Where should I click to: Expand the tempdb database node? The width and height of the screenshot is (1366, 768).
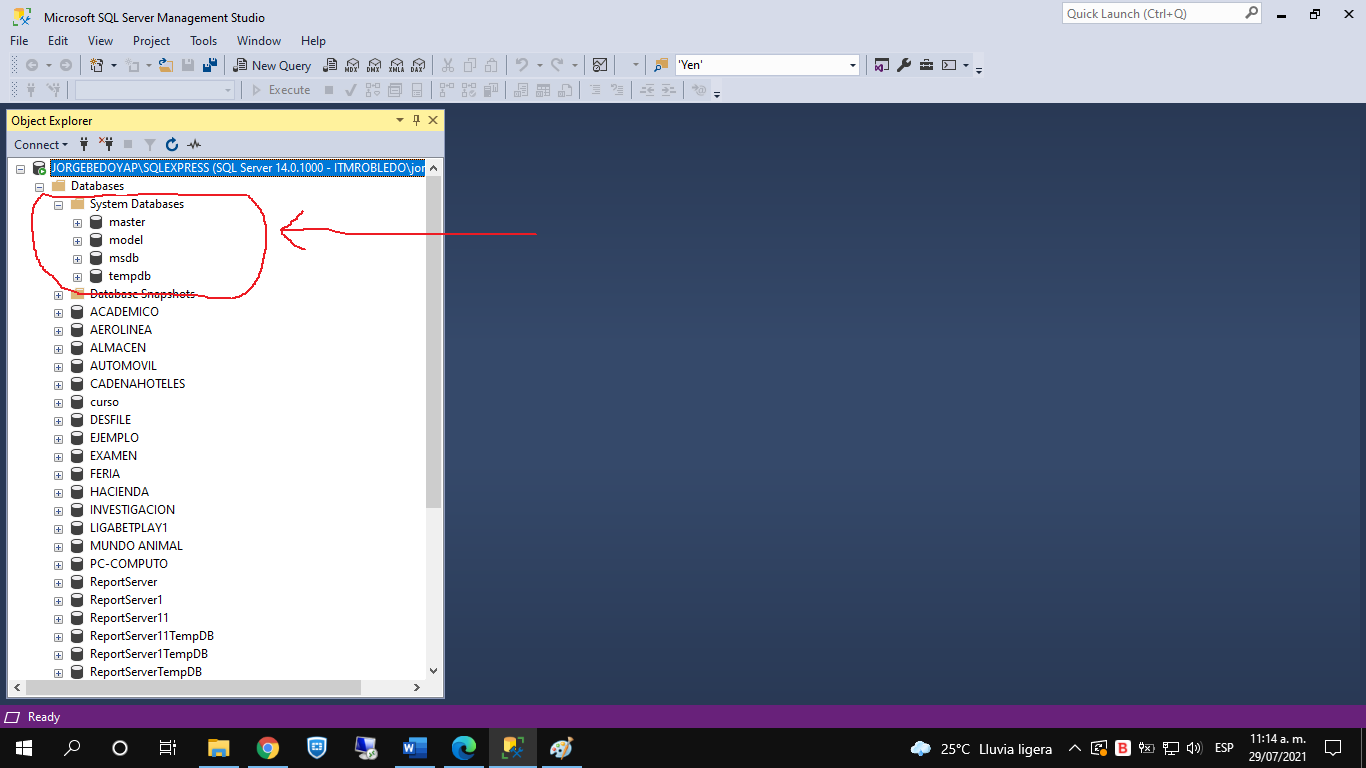tap(77, 277)
